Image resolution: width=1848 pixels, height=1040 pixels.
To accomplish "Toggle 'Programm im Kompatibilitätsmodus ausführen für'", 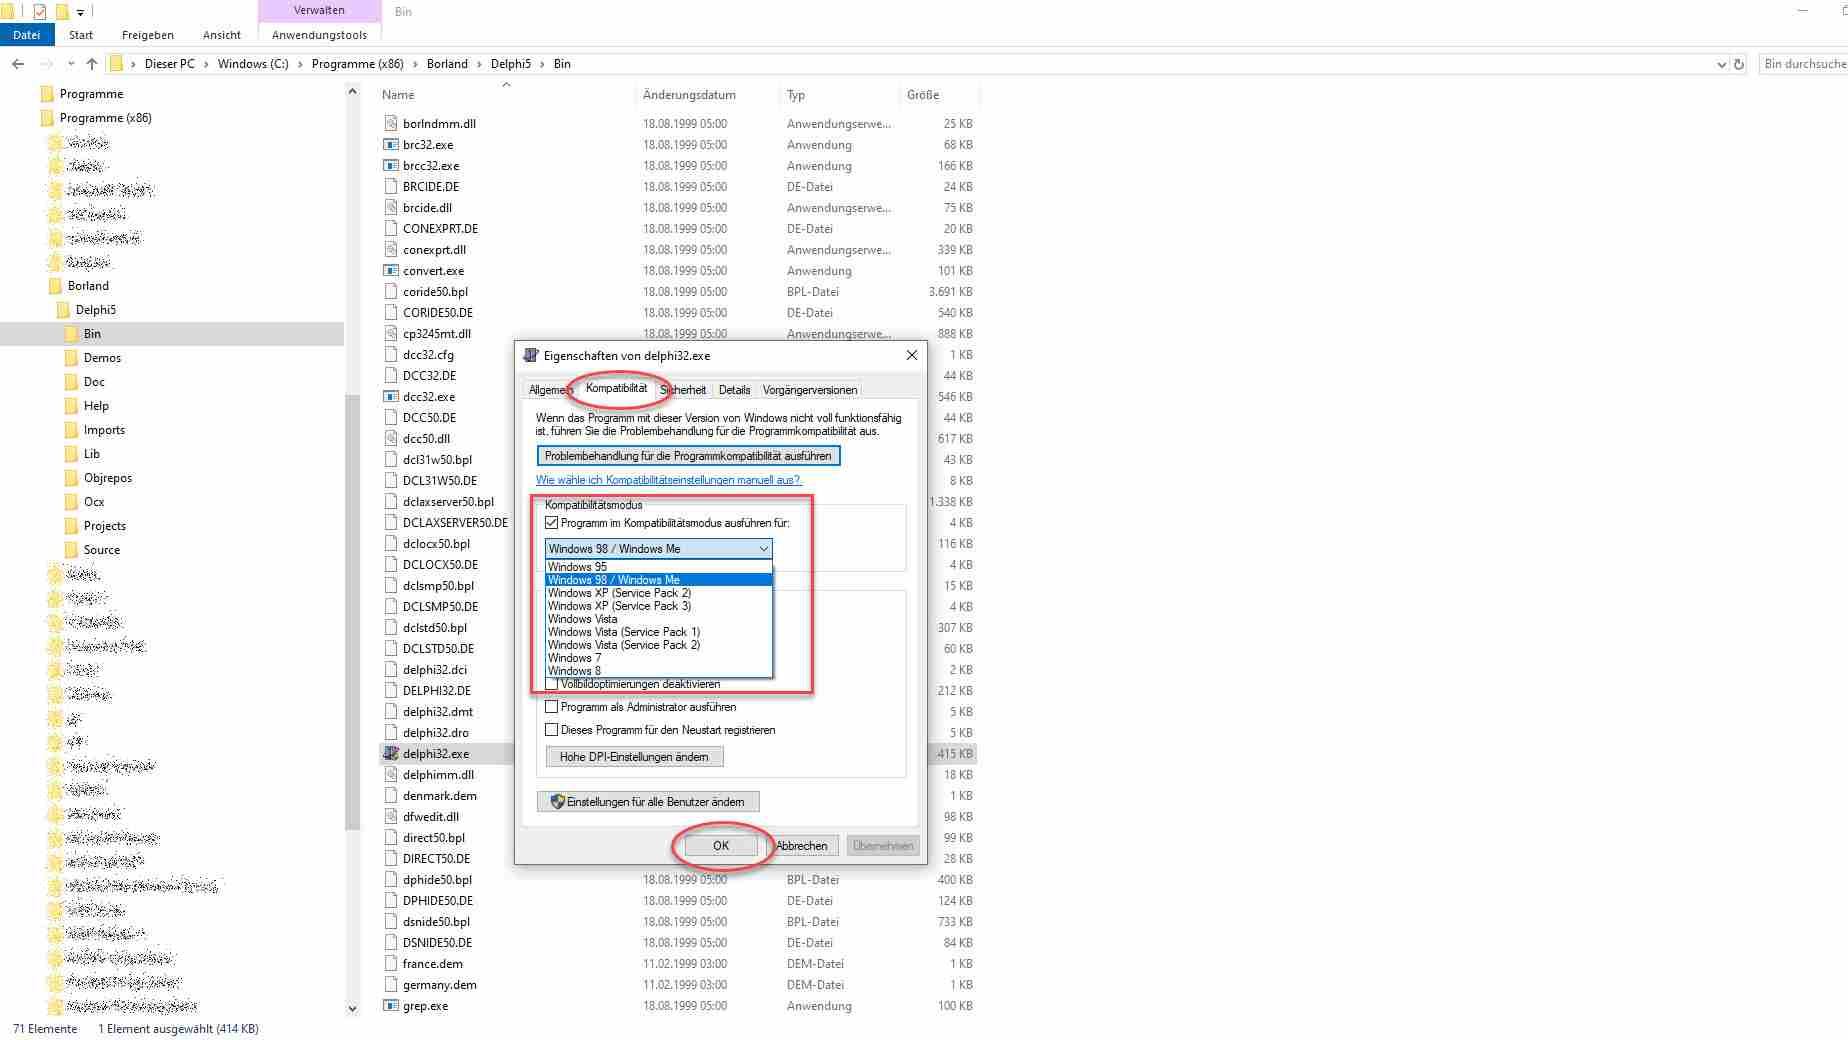I will click(x=551, y=523).
